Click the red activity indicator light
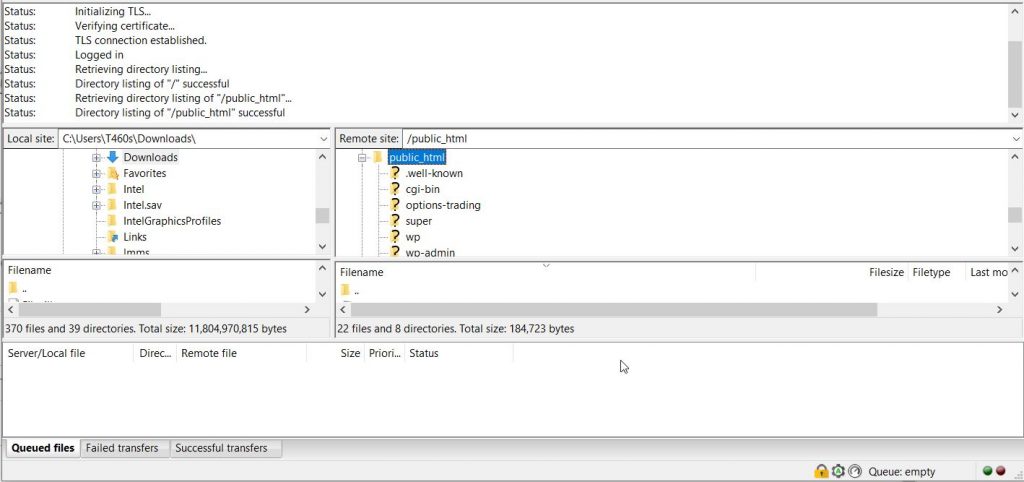This screenshot has height=482, width=1024. point(1000,471)
